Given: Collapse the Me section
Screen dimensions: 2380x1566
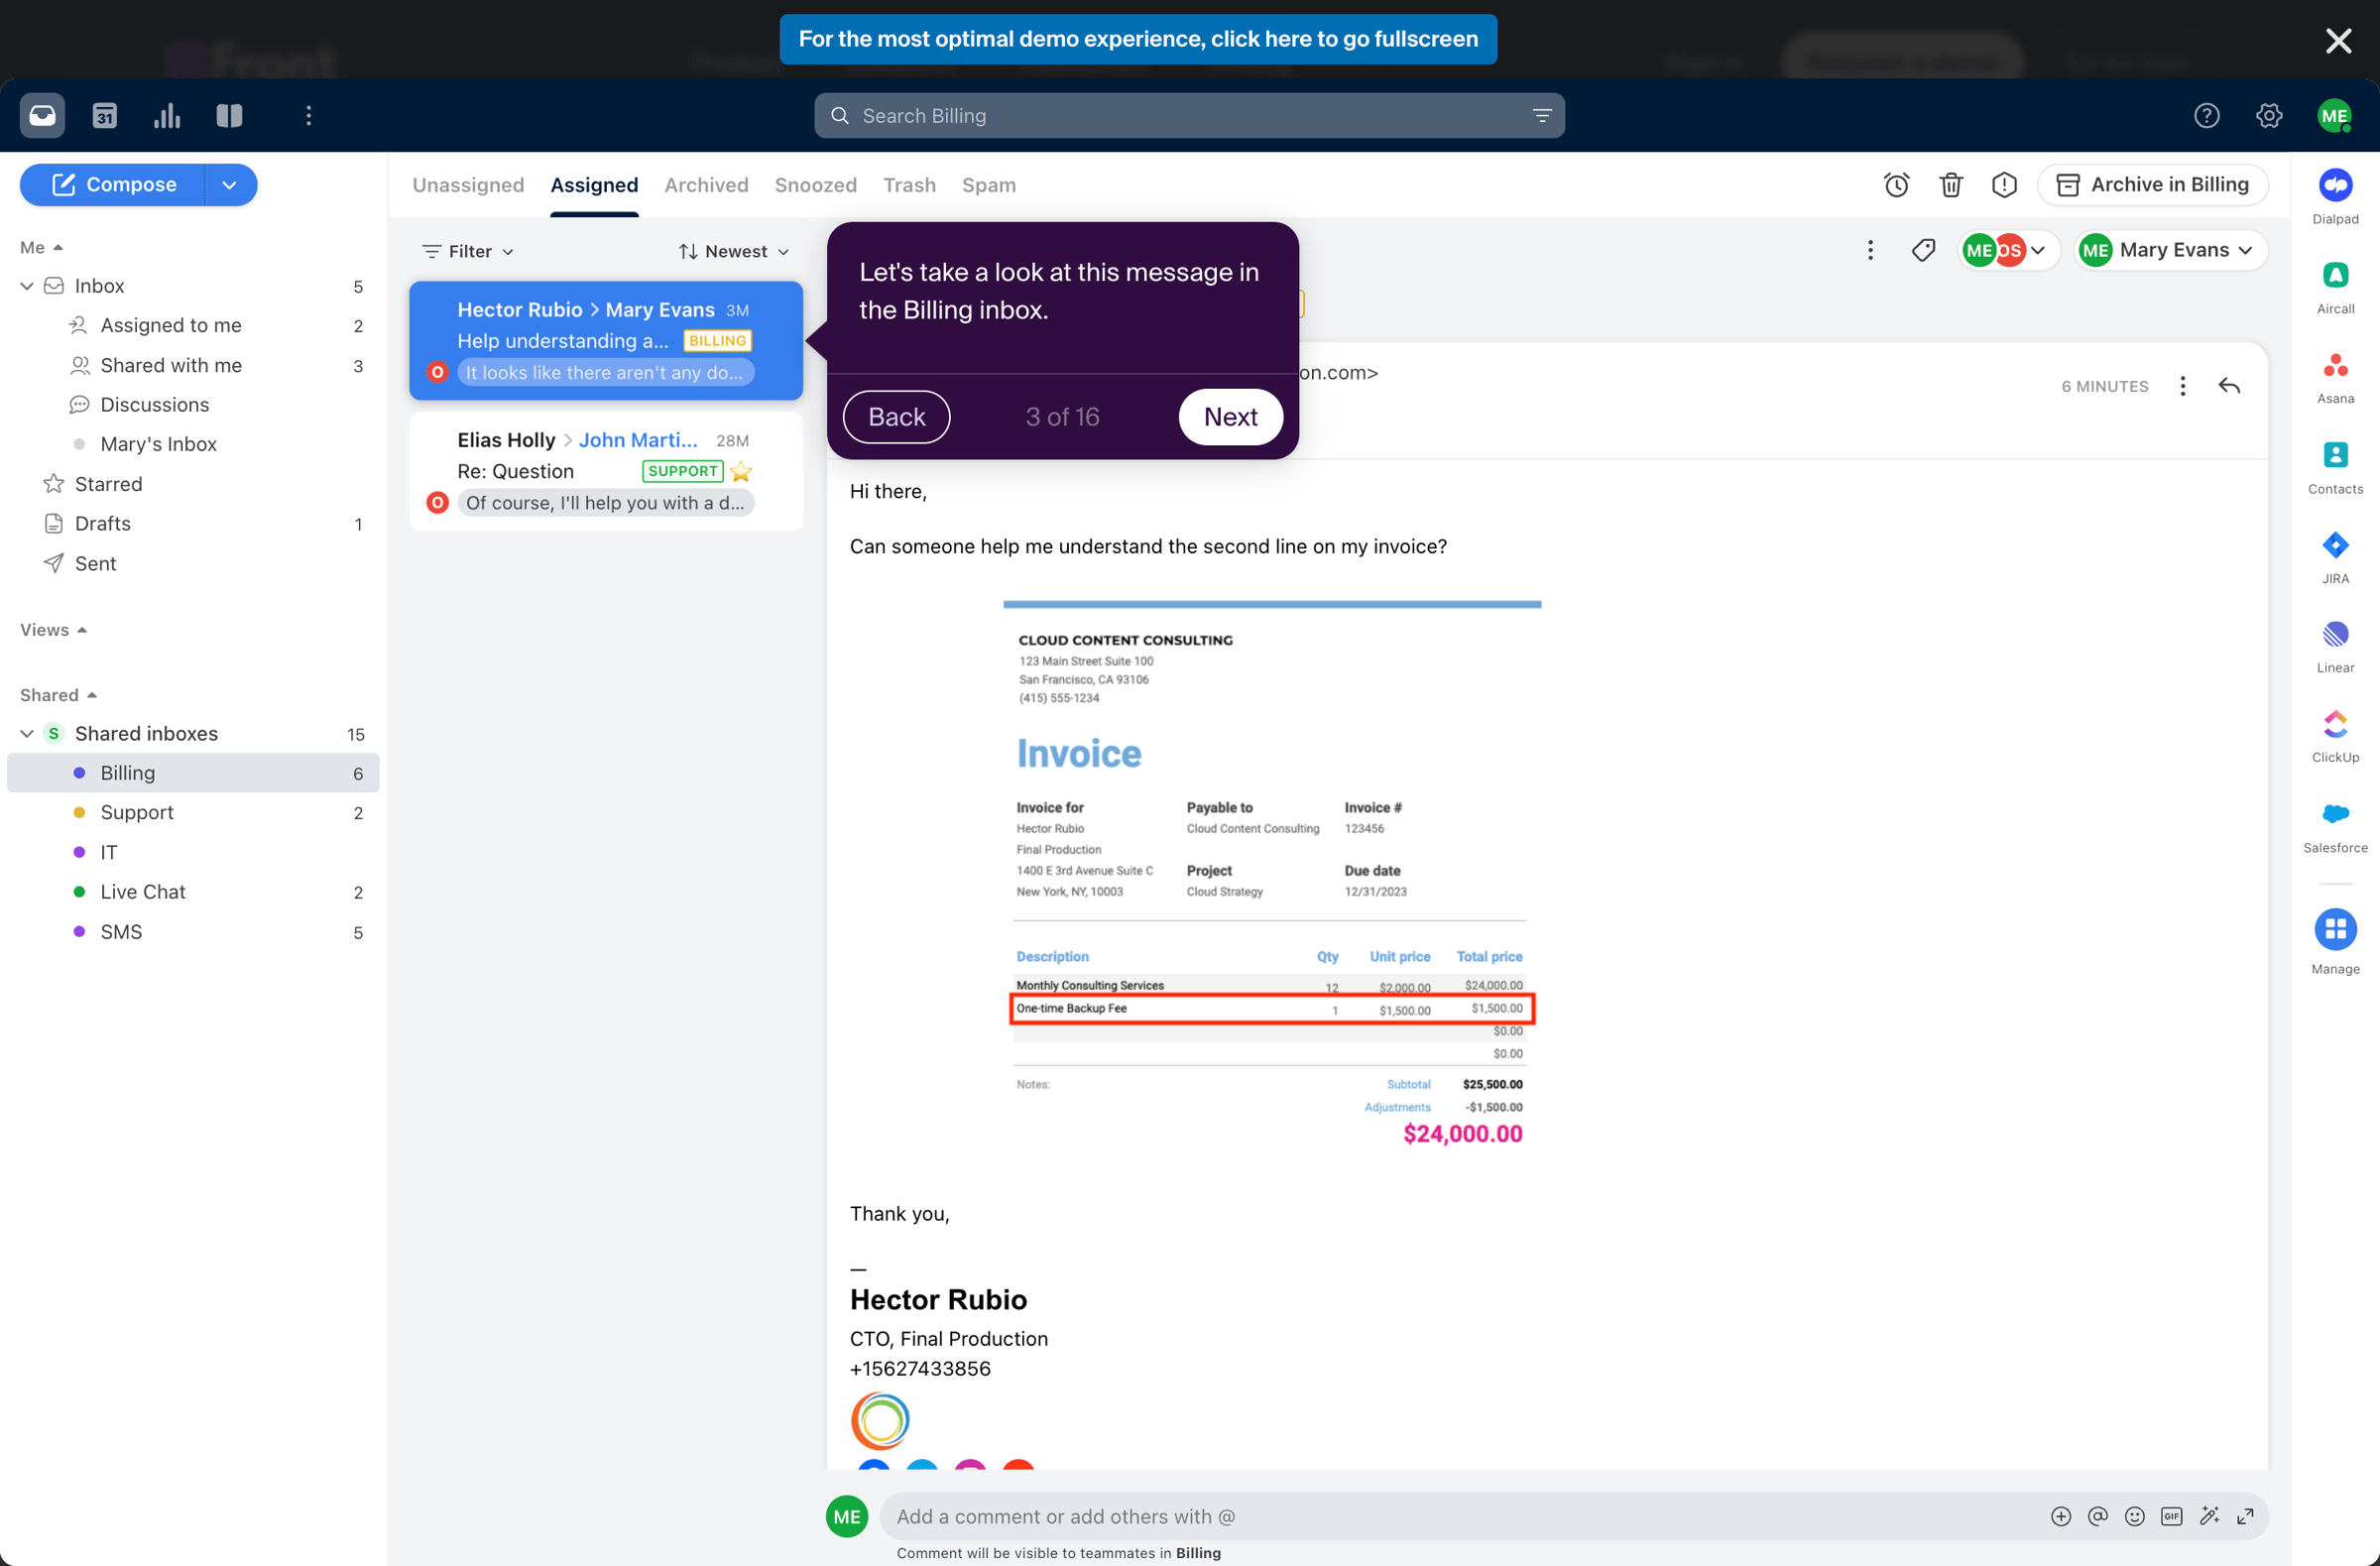Looking at the screenshot, I should coord(41,247).
